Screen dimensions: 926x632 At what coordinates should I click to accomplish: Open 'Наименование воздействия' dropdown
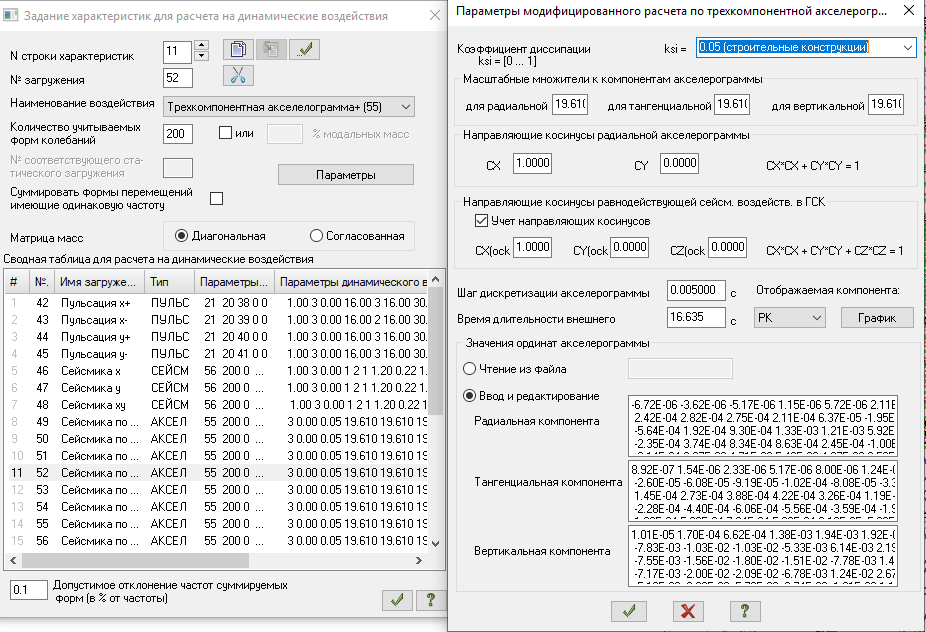(404, 106)
